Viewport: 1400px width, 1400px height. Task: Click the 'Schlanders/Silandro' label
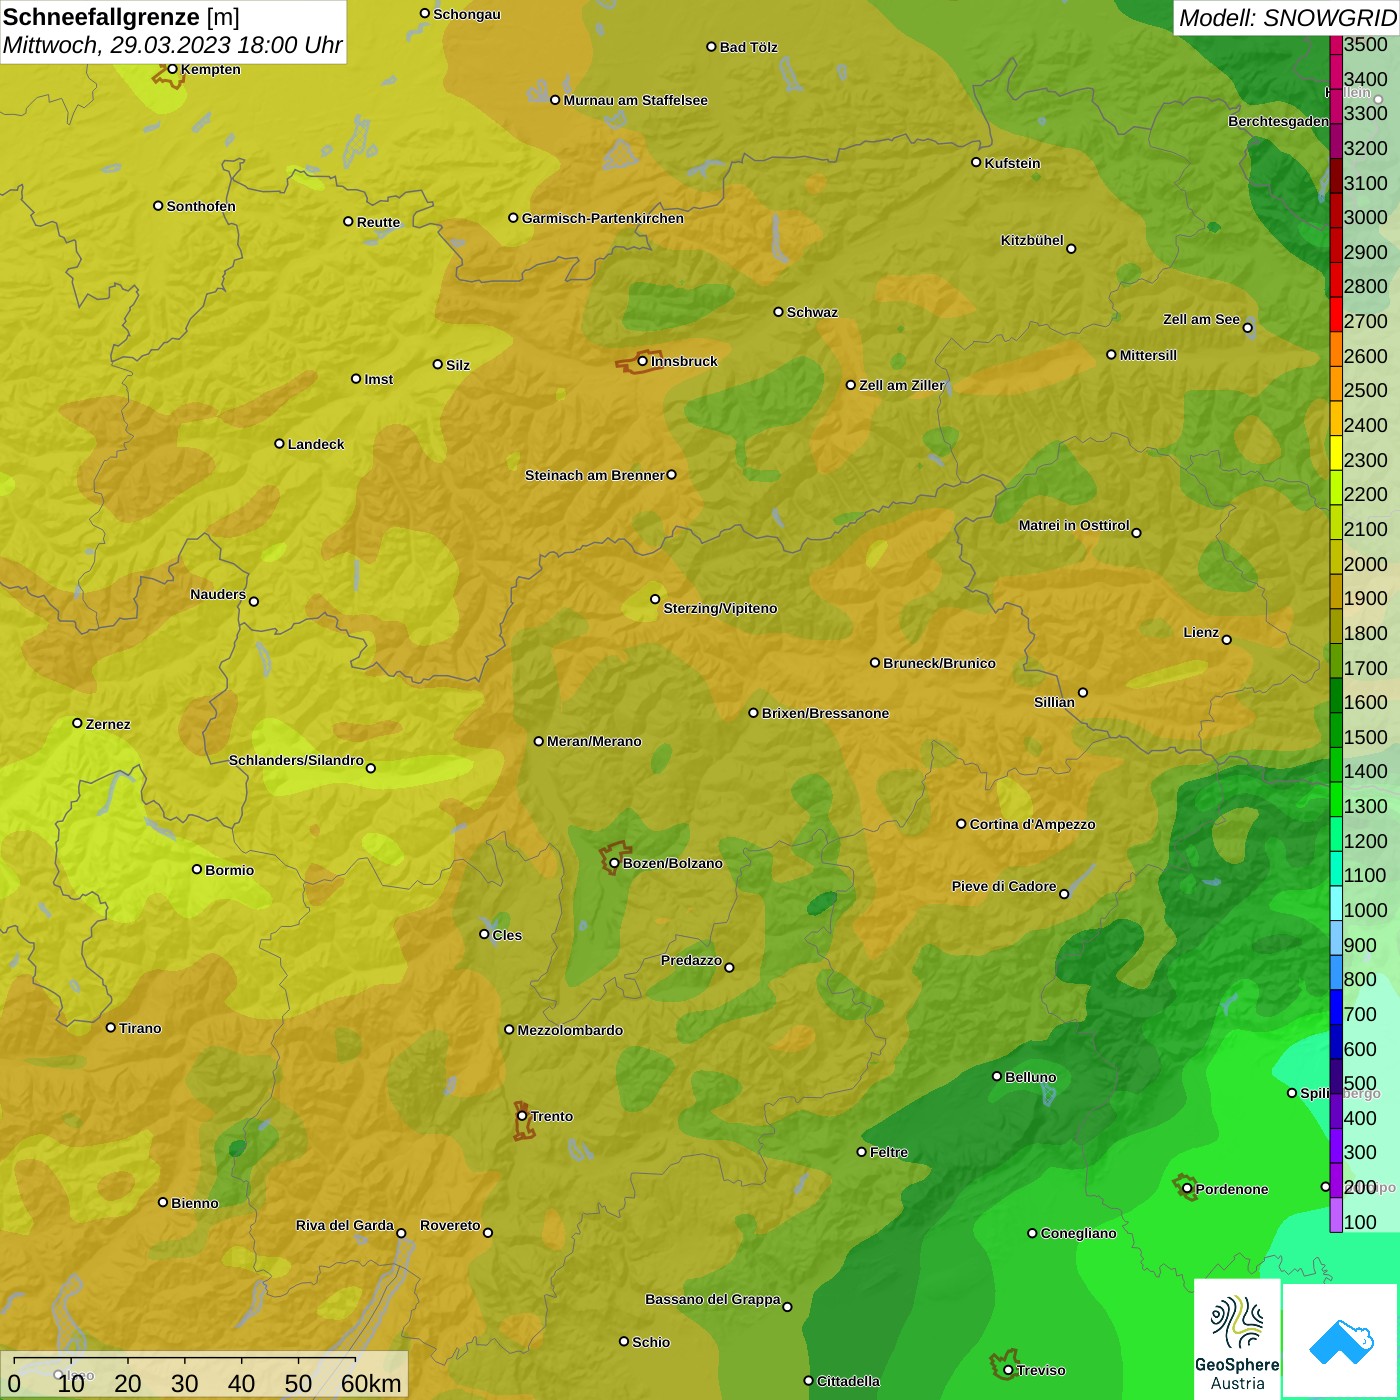(x=296, y=760)
